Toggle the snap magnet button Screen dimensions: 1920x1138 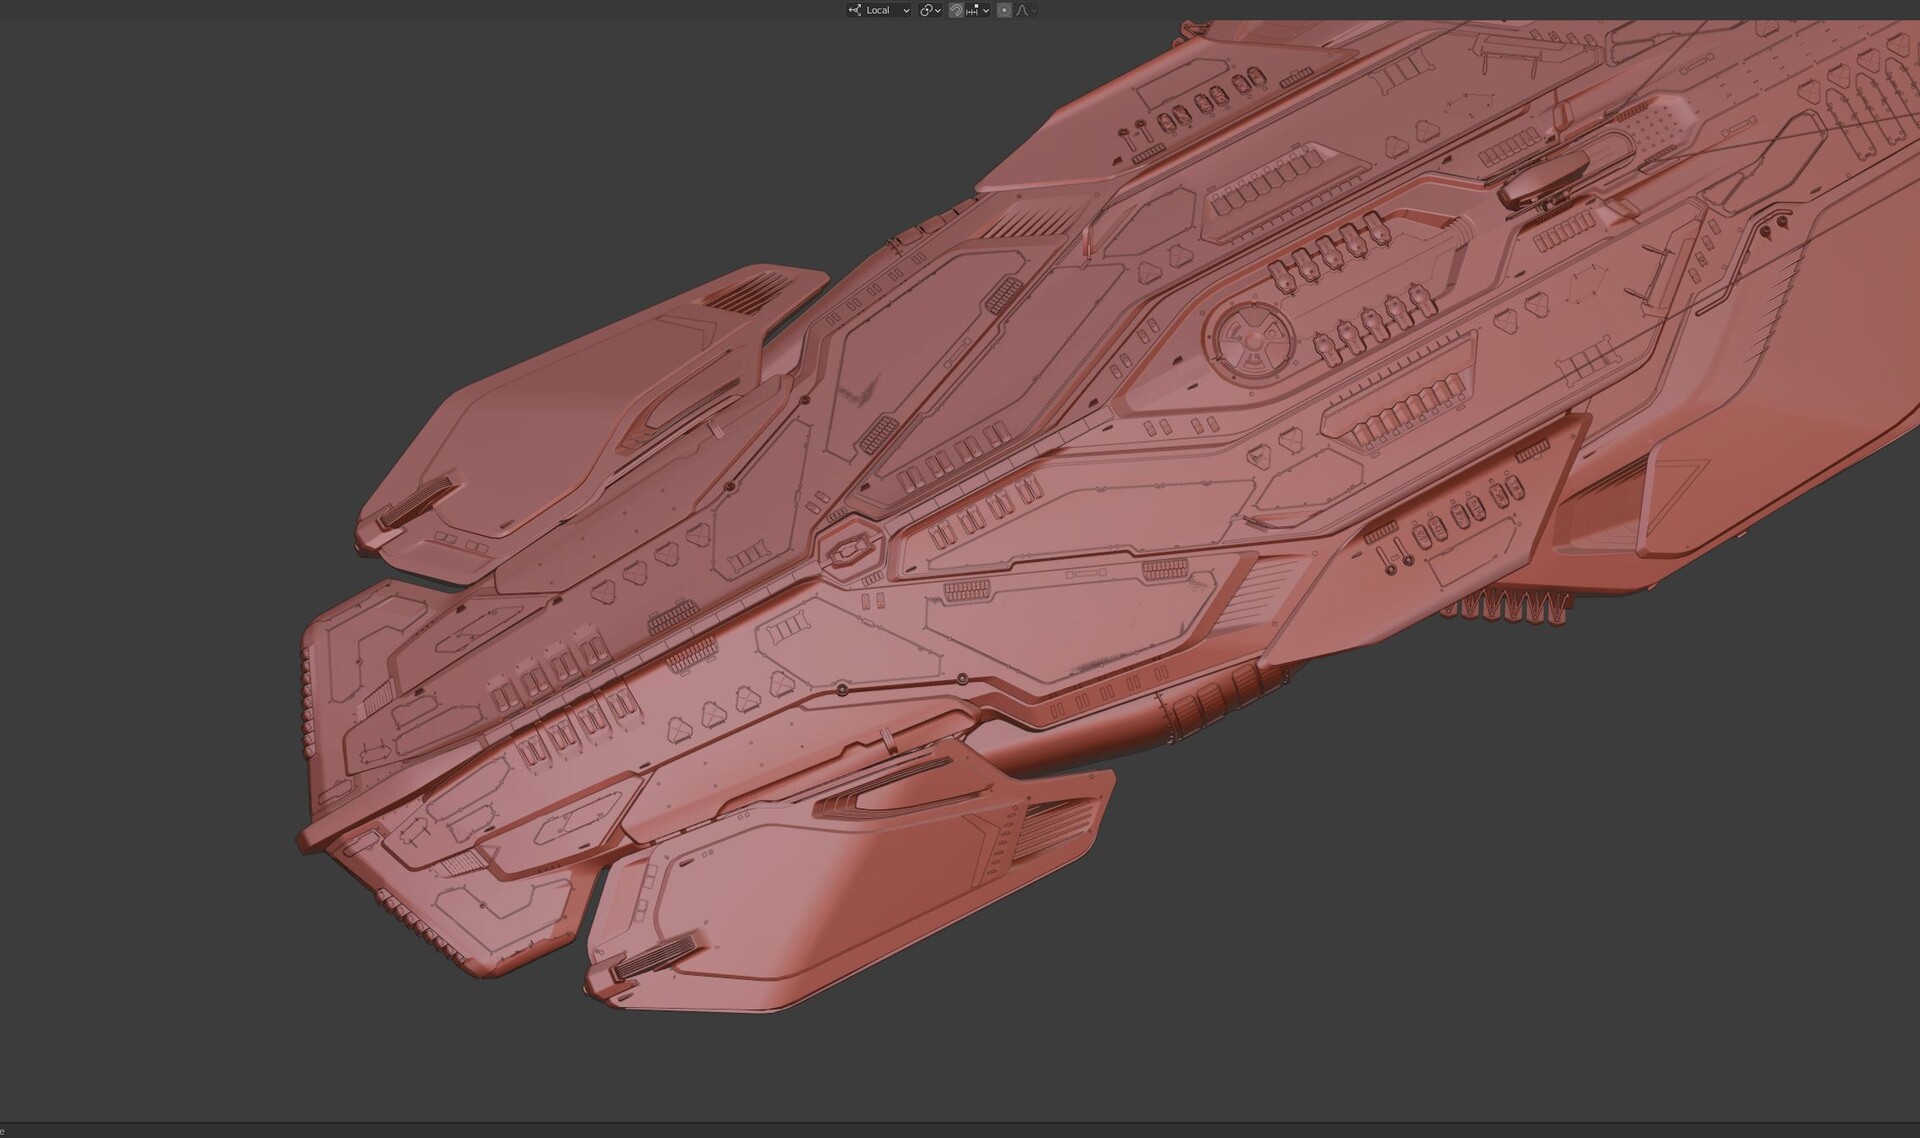(956, 10)
